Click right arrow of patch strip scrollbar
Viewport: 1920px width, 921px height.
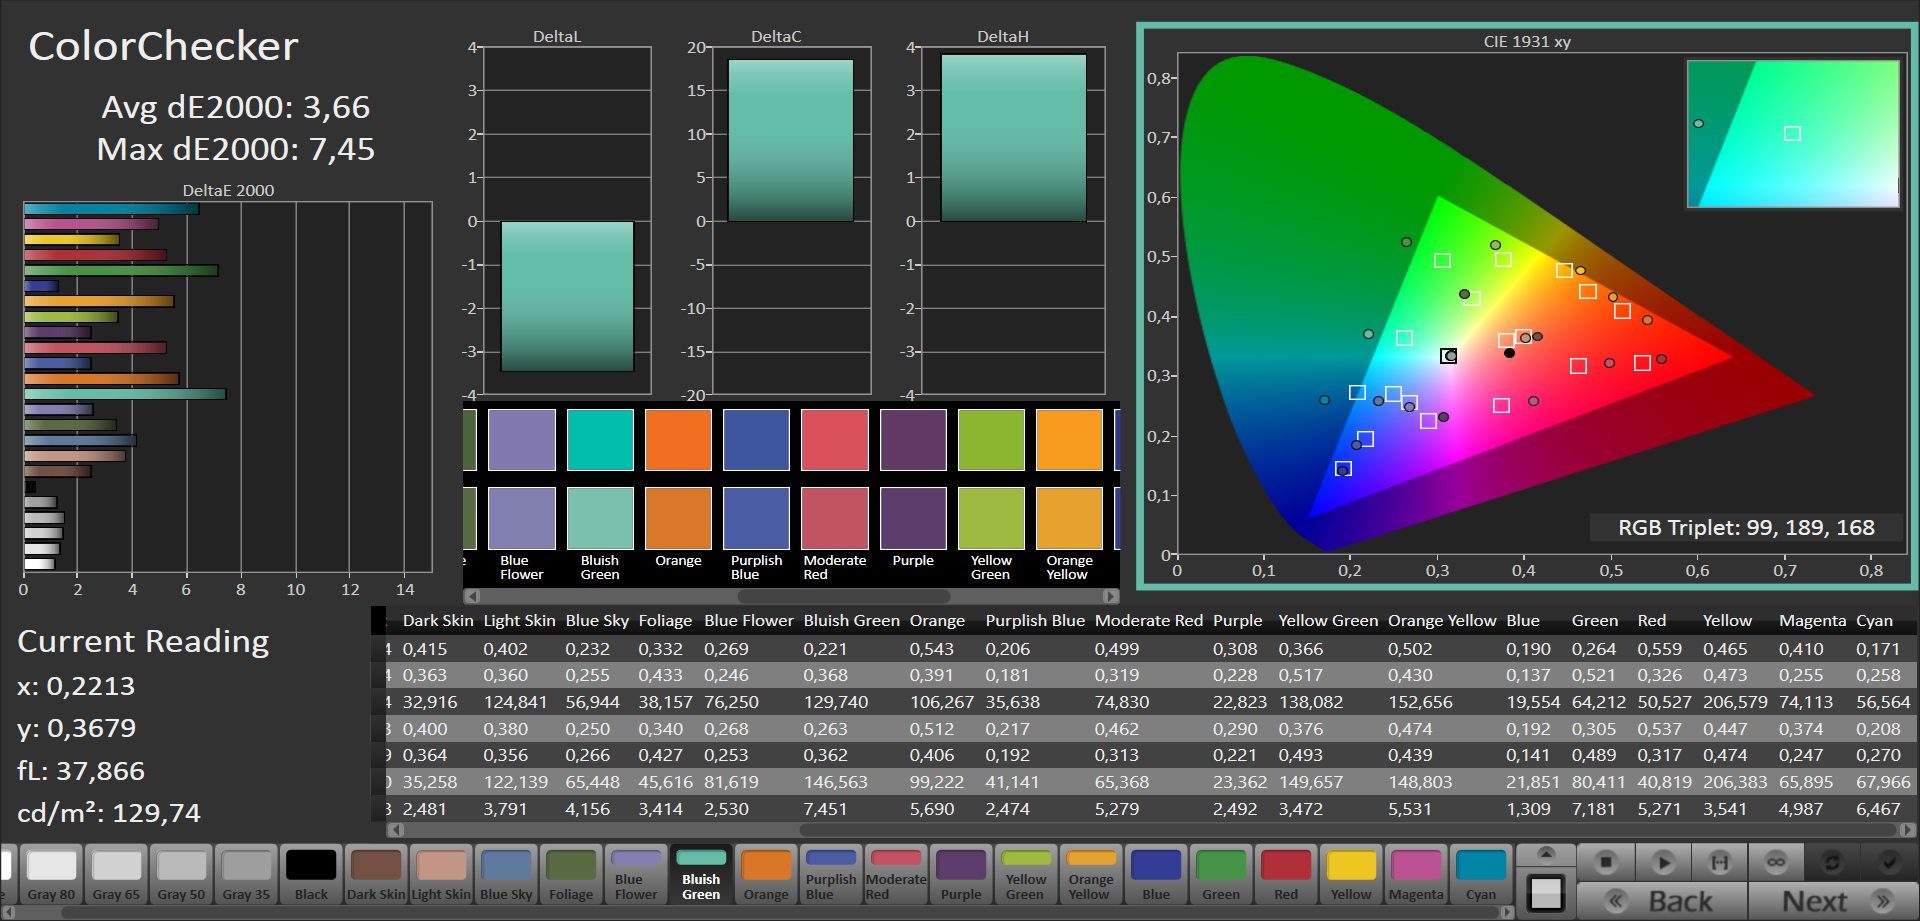pos(1507,912)
